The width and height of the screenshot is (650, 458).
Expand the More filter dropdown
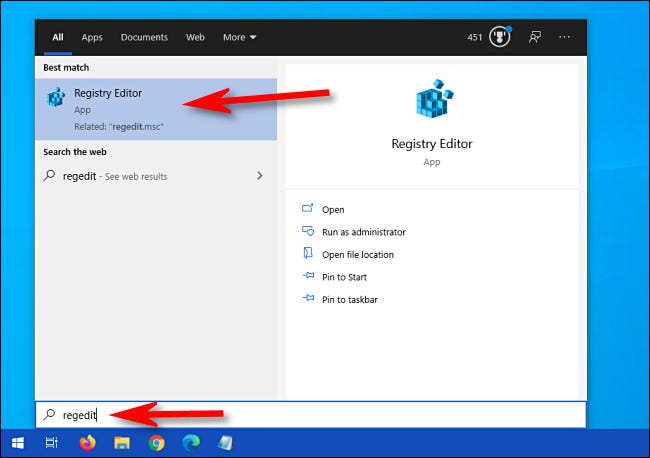coord(239,37)
